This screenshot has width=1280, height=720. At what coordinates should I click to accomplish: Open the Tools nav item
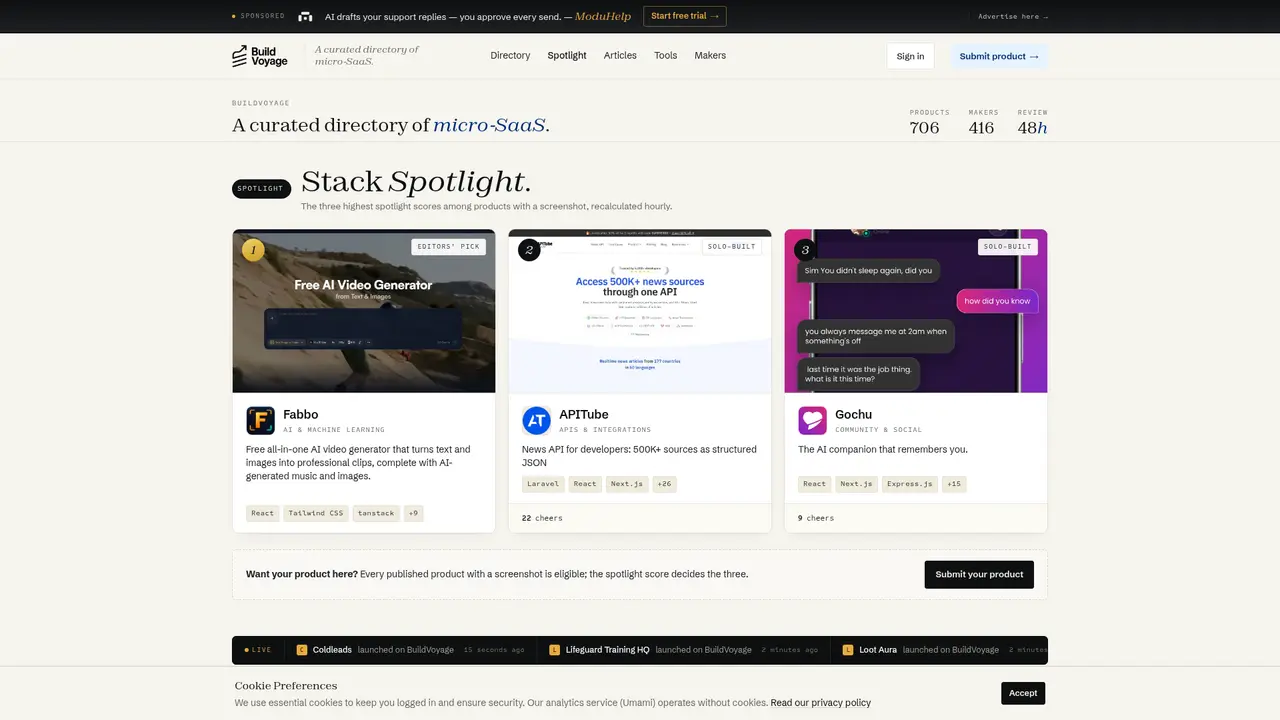pyautogui.click(x=666, y=56)
